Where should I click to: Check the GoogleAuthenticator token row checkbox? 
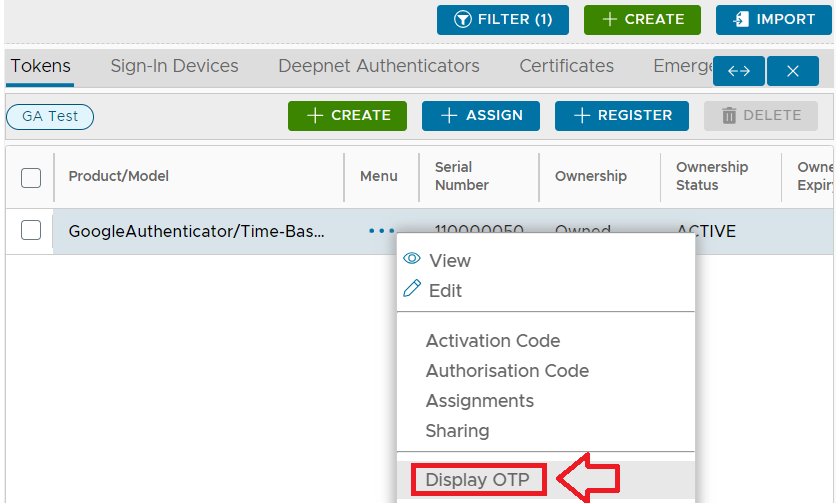coord(31,231)
